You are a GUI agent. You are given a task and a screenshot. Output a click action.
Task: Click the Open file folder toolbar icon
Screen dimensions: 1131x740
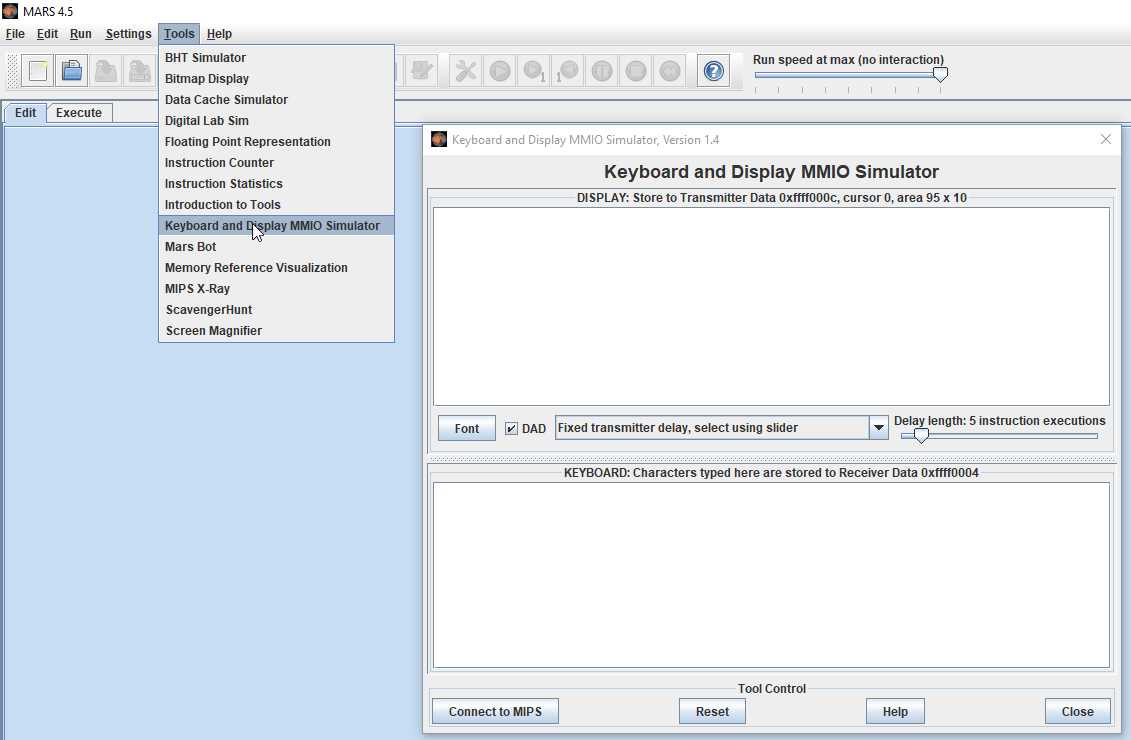click(71, 71)
